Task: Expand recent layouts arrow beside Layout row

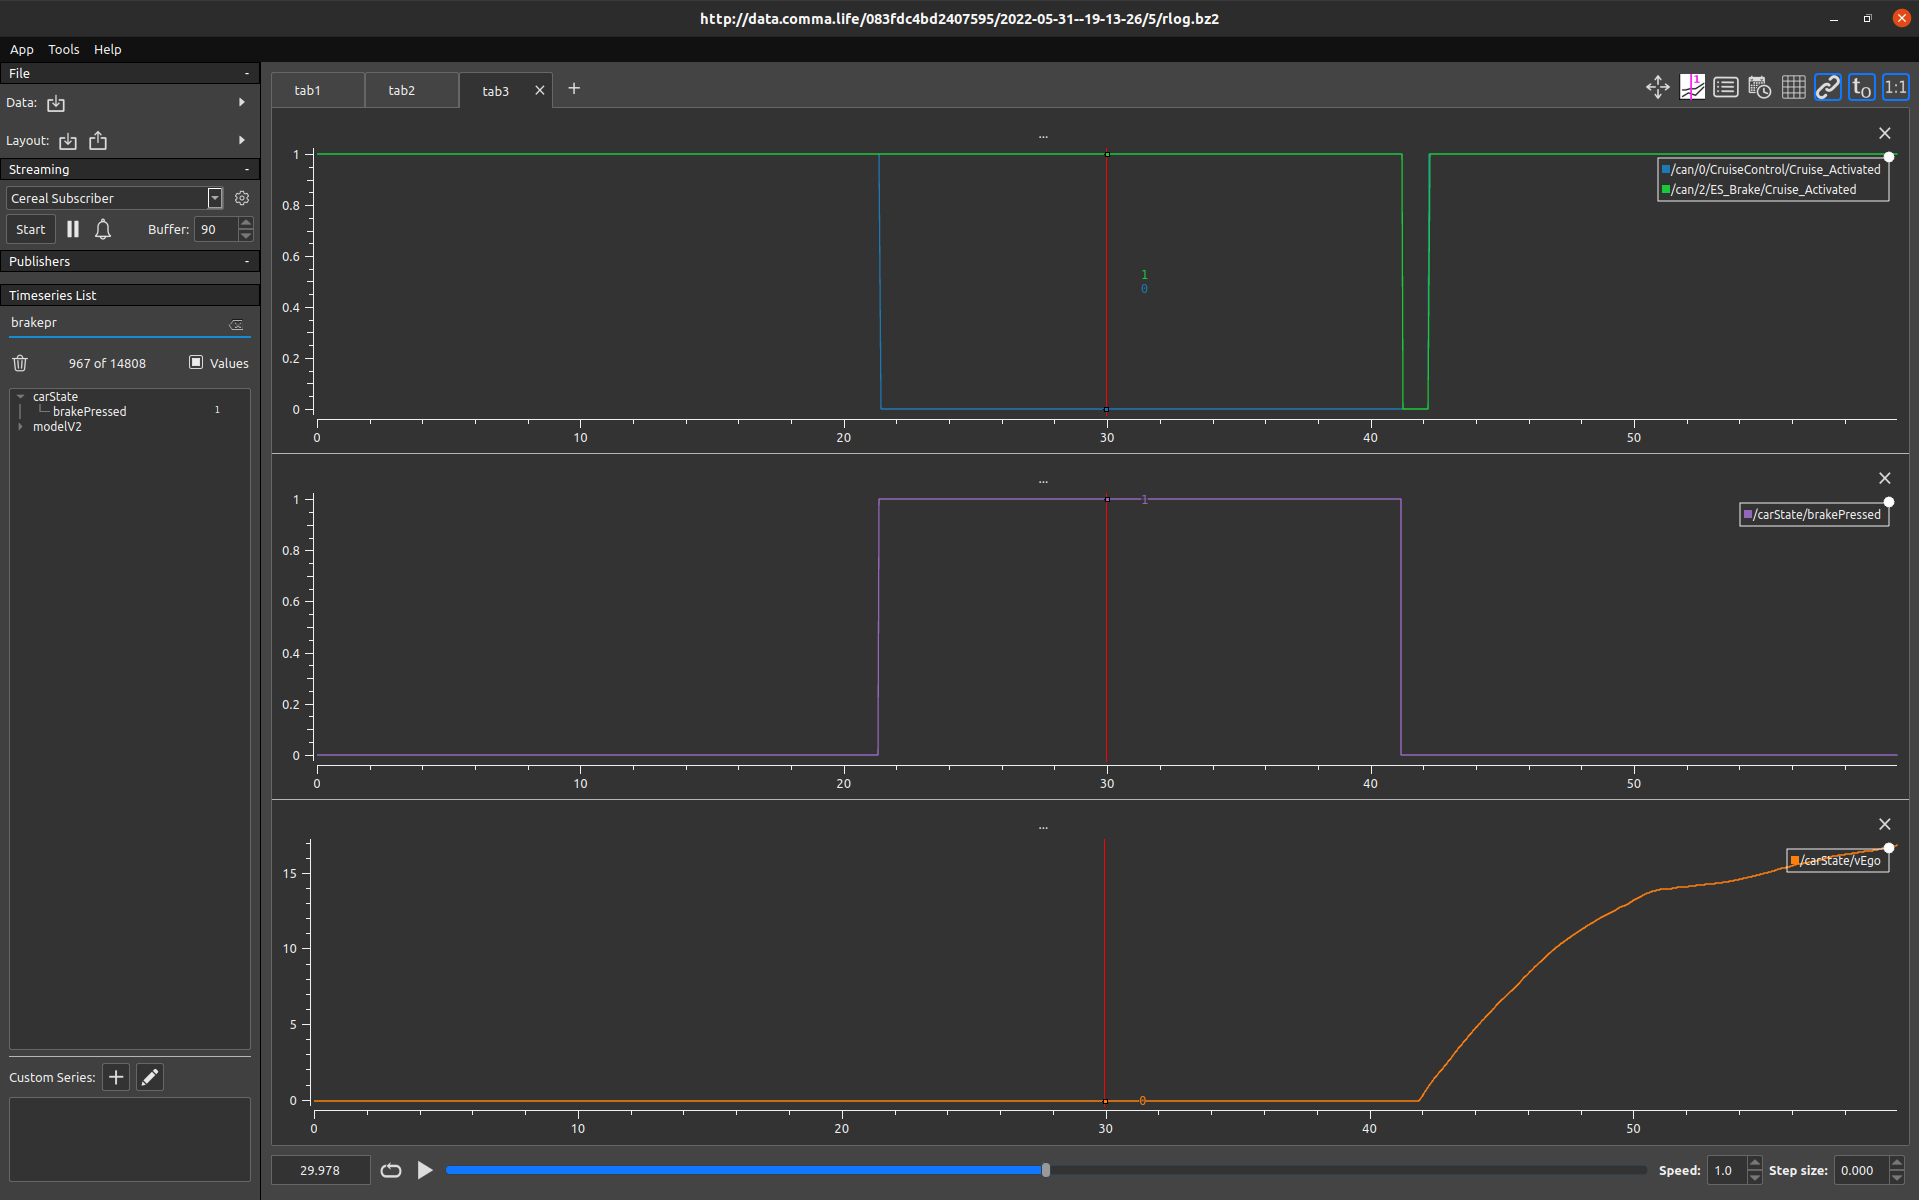Action: pyautogui.click(x=242, y=140)
